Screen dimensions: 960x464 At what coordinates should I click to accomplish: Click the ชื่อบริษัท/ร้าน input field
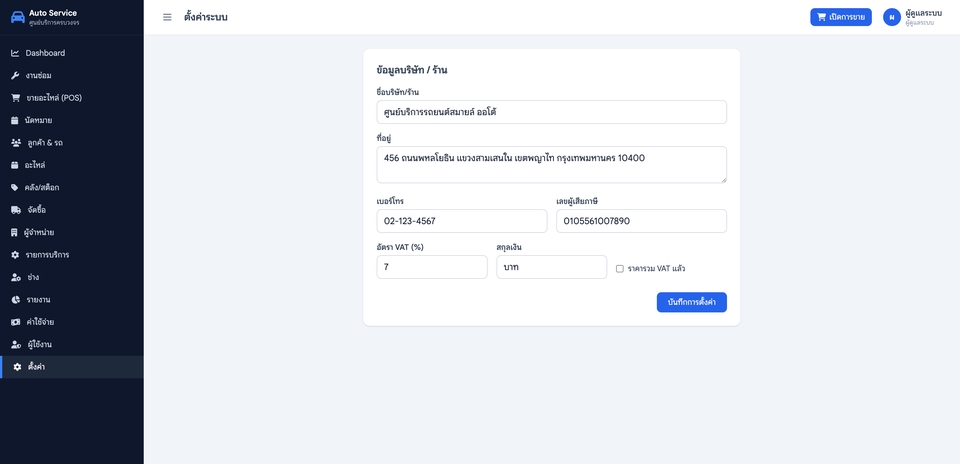[552, 113]
